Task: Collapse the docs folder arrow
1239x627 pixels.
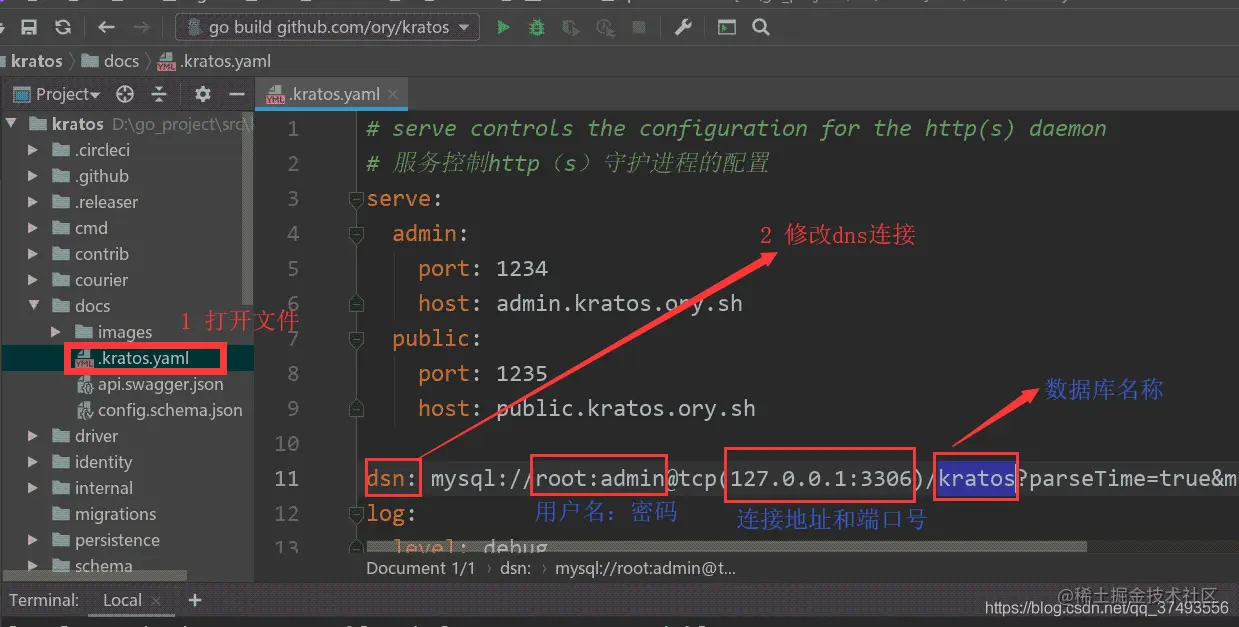Action: click(34, 306)
